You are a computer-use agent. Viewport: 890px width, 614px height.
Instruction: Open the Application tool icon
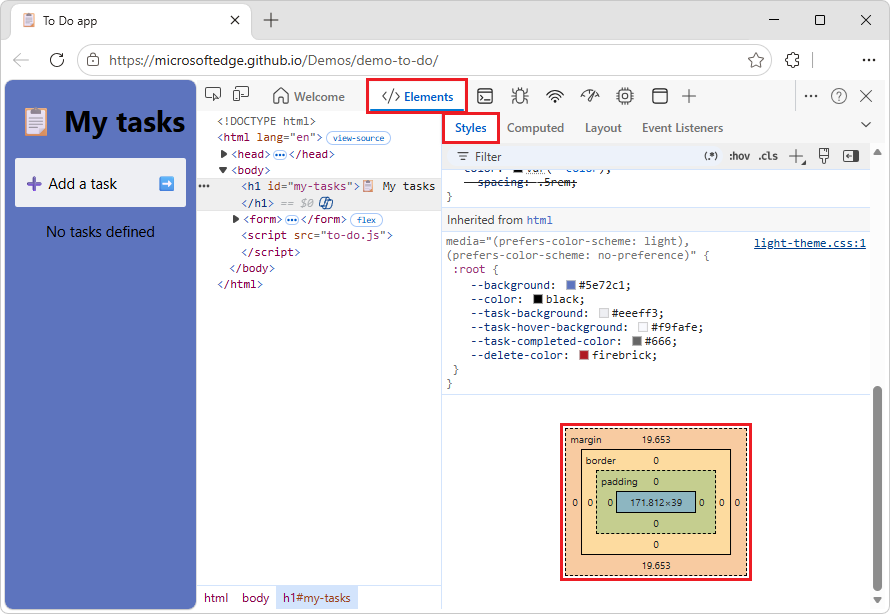coord(660,96)
